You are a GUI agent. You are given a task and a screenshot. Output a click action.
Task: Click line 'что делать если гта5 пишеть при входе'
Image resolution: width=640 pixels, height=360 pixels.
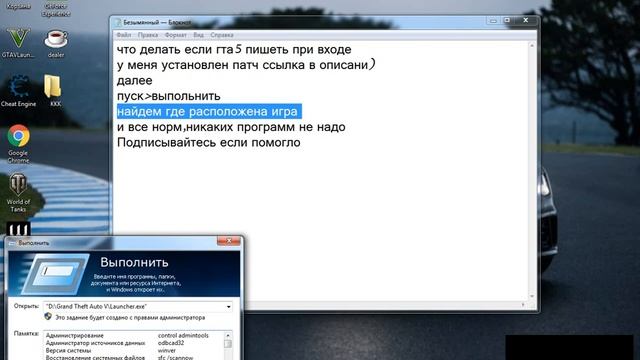(234, 49)
